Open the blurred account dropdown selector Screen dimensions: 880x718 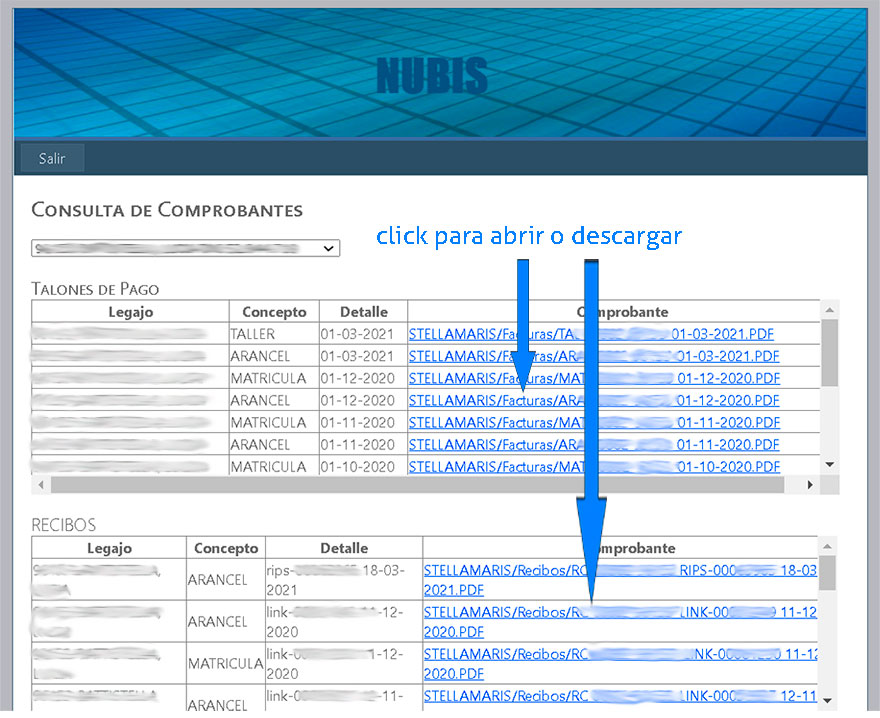pos(185,248)
